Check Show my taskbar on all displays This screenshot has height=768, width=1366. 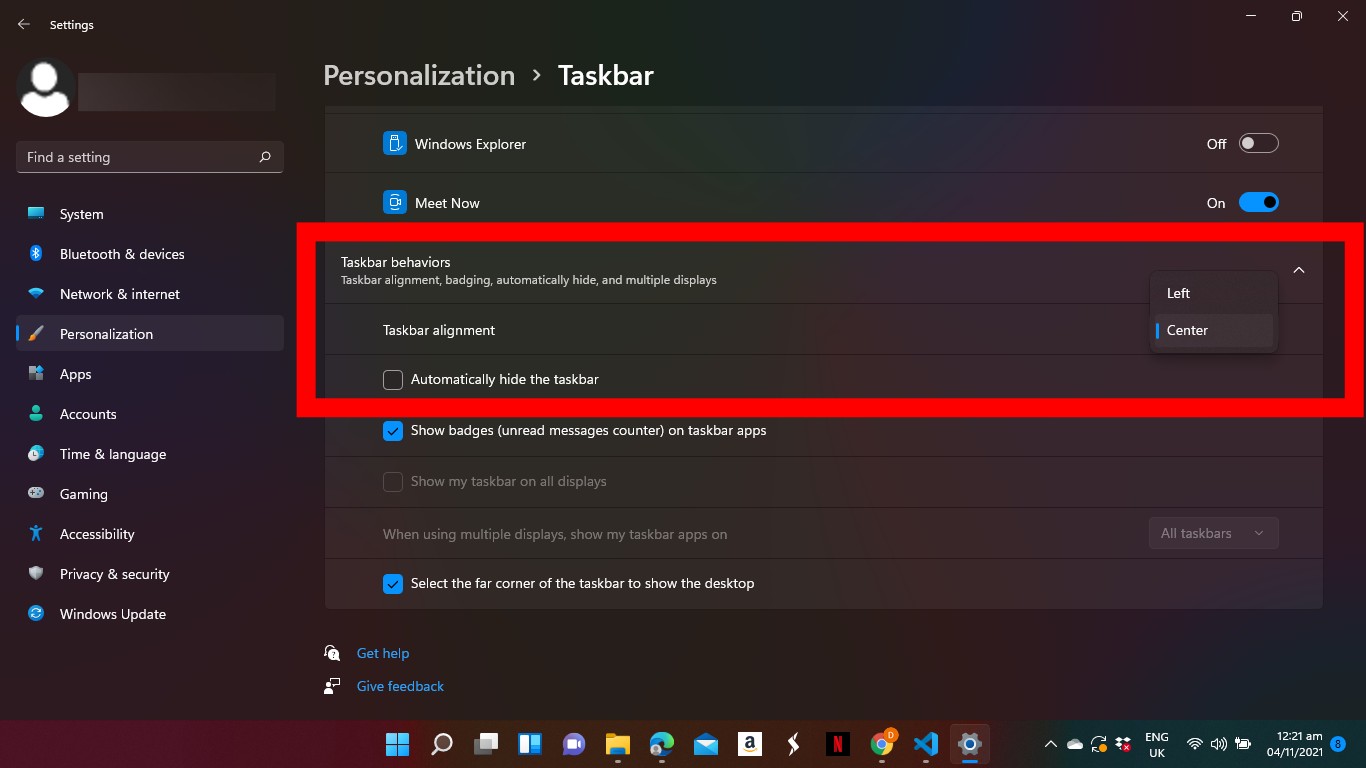click(393, 482)
